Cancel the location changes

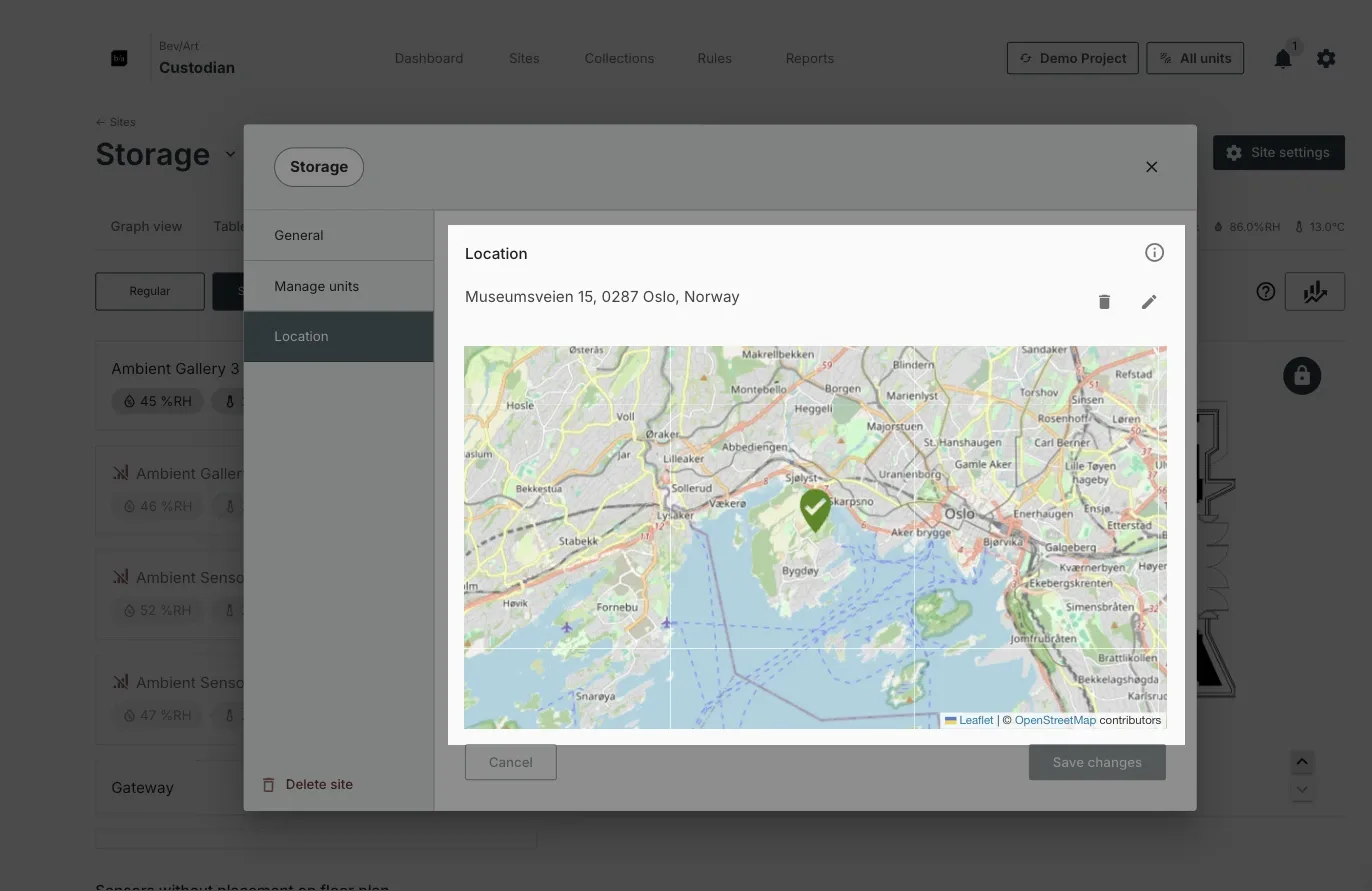click(x=511, y=762)
